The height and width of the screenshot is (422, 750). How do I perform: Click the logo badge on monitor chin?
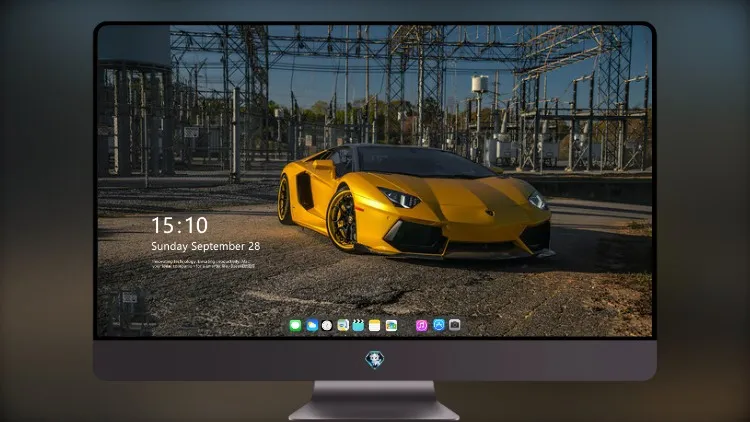point(375,359)
